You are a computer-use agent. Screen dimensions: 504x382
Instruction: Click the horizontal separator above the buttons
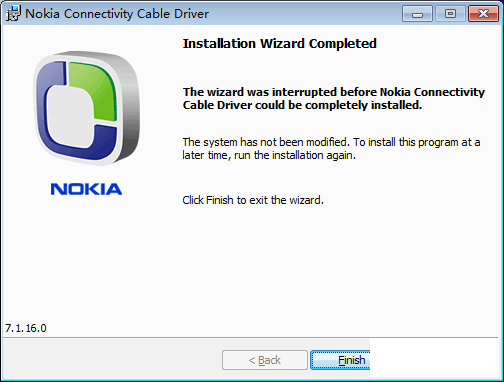[x=252, y=338]
